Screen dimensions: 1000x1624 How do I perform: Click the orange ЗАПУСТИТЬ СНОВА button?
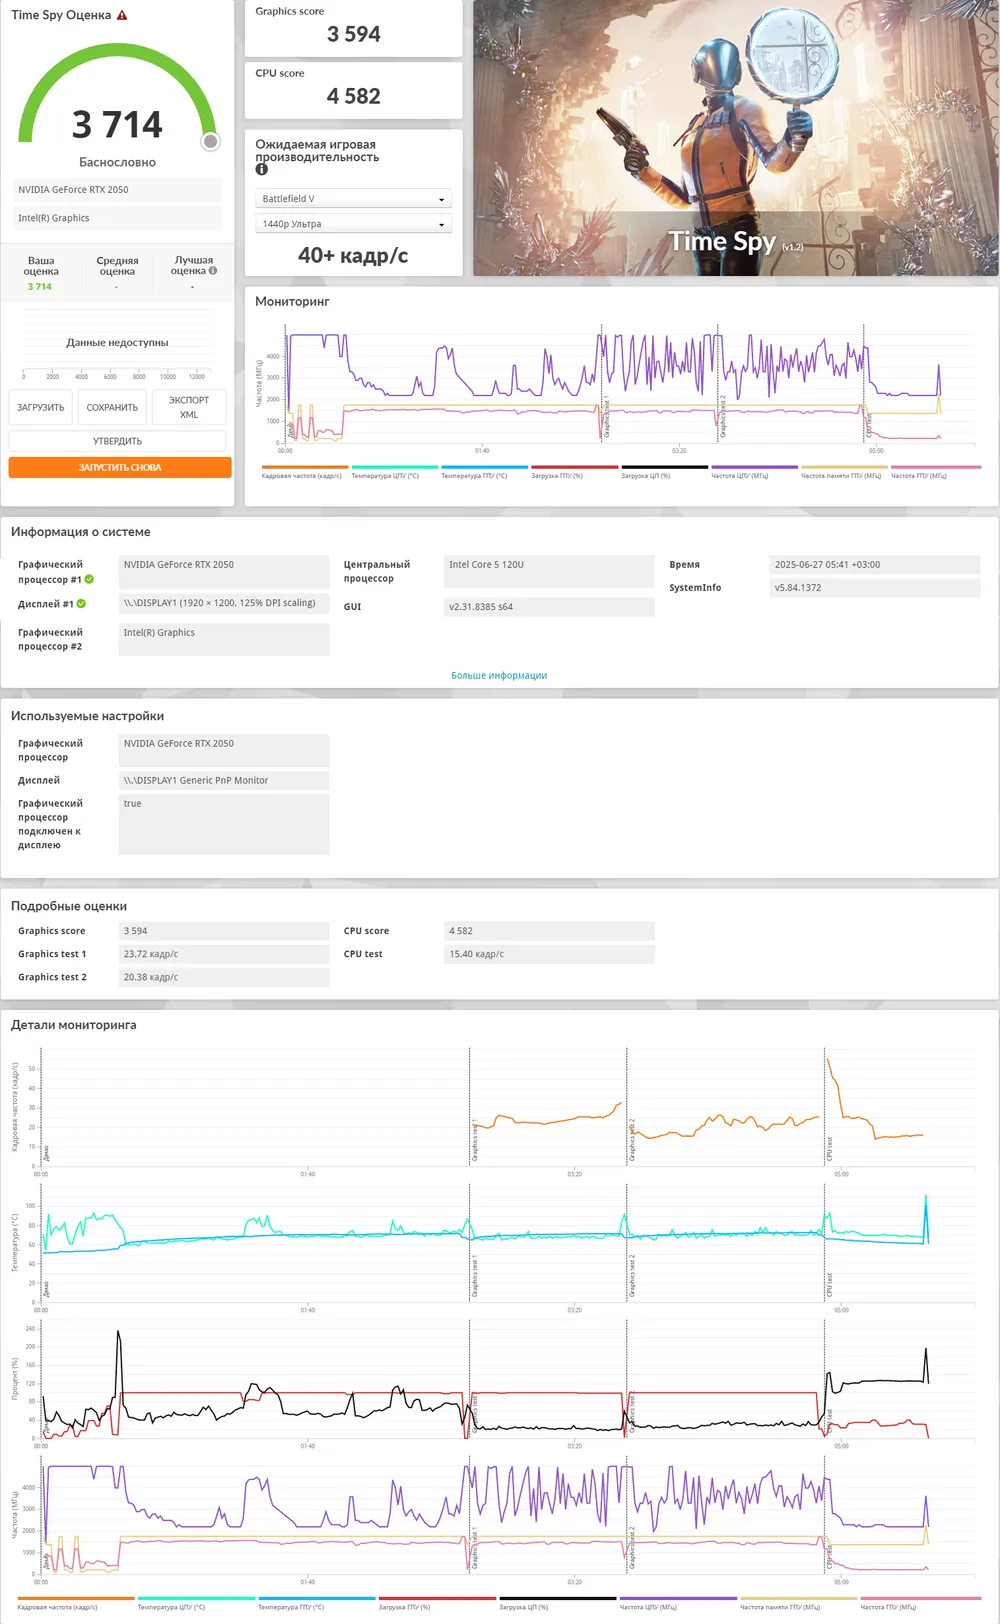pos(120,467)
